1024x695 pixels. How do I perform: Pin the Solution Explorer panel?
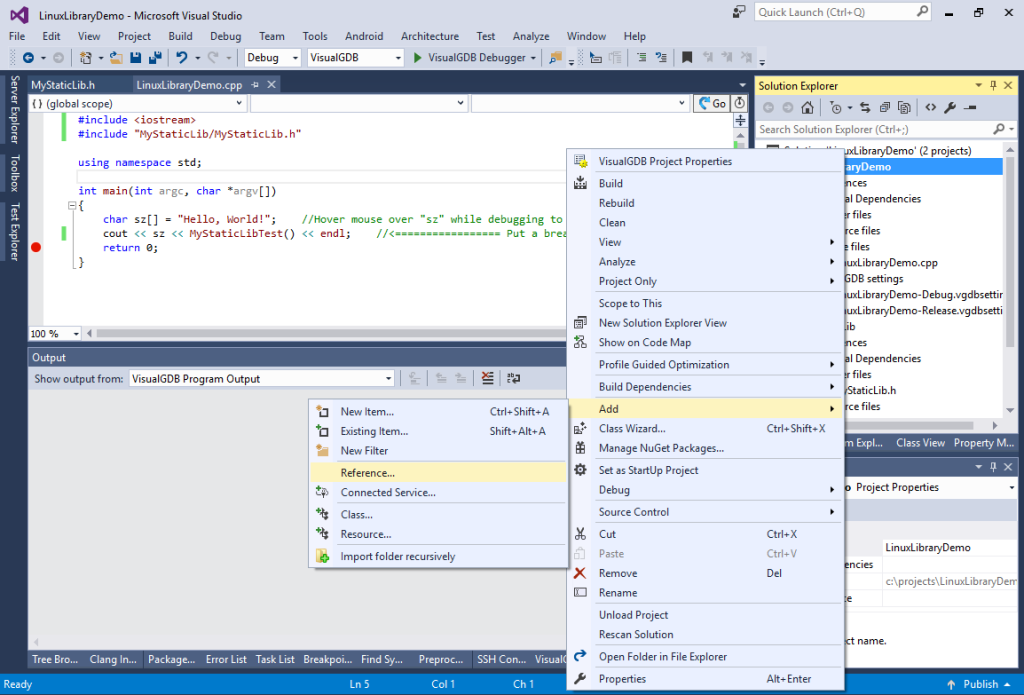[993, 85]
